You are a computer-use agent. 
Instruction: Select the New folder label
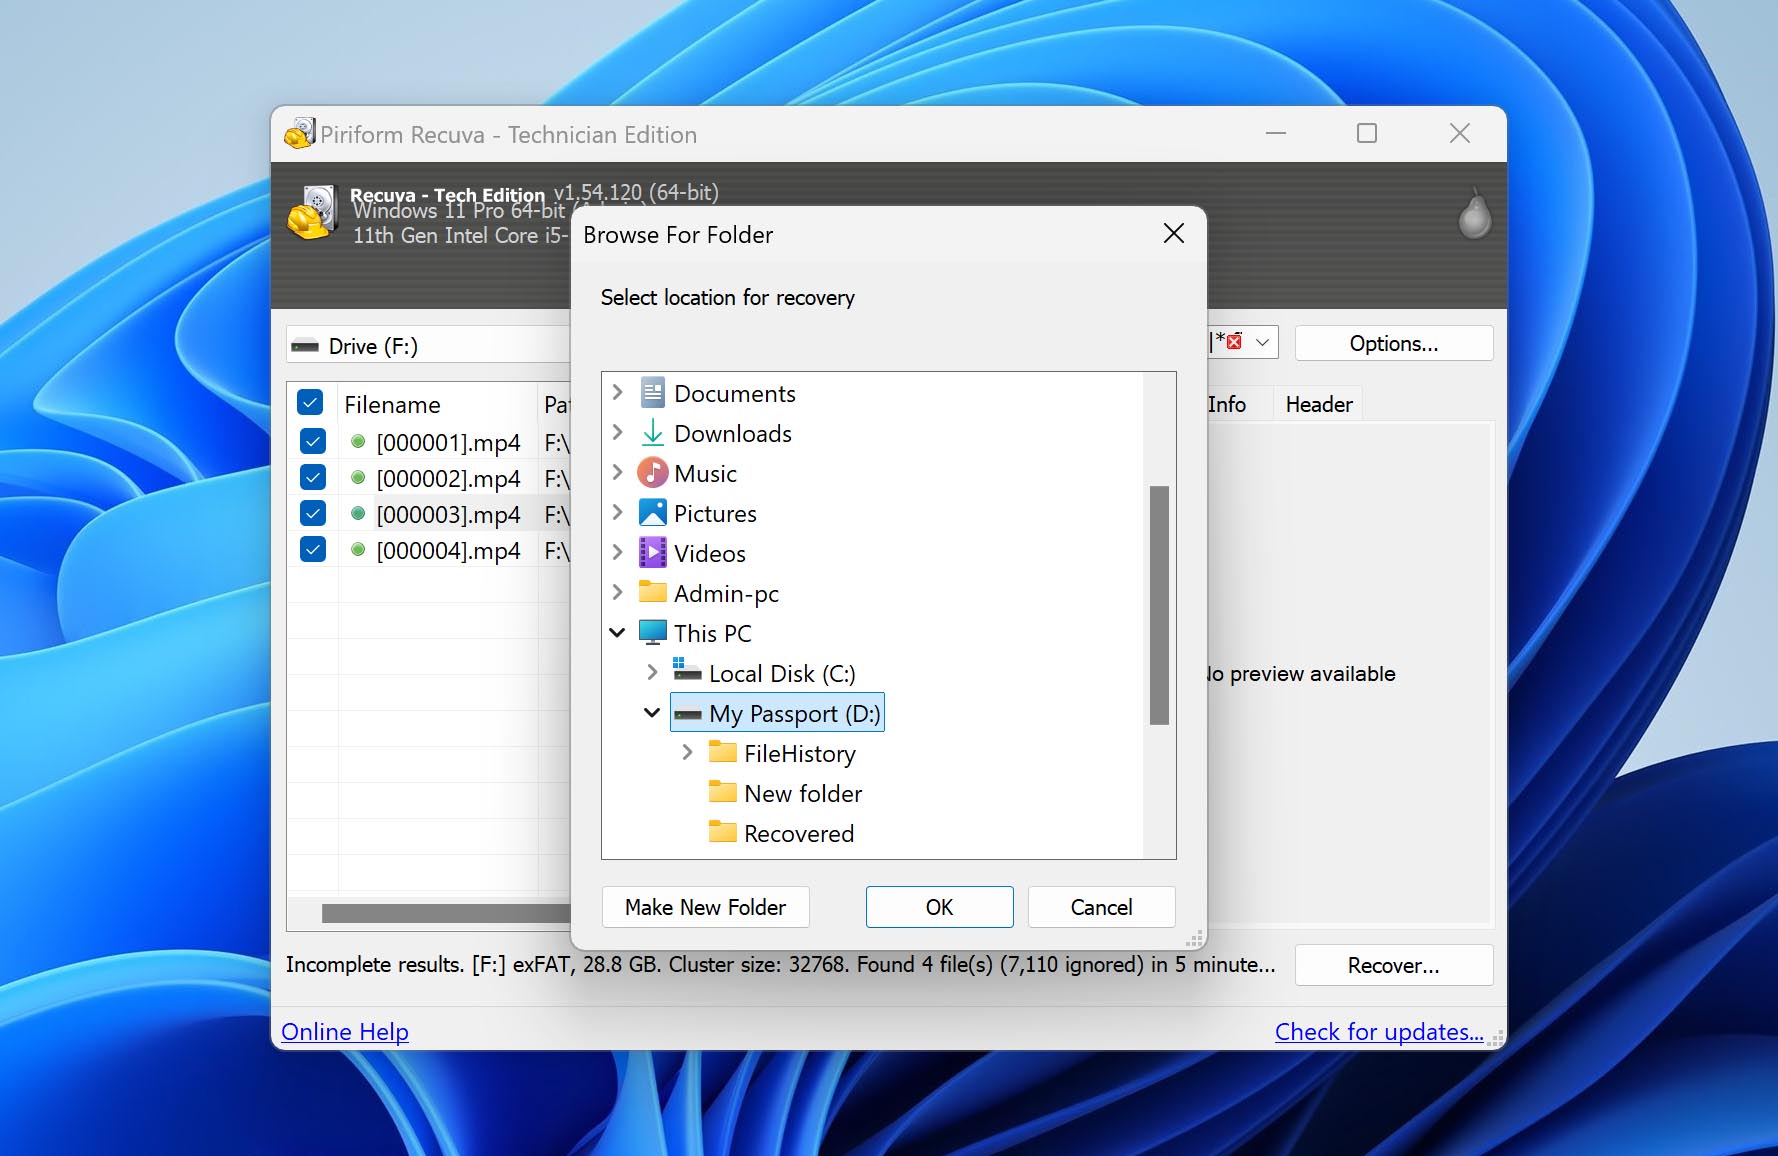point(802,793)
